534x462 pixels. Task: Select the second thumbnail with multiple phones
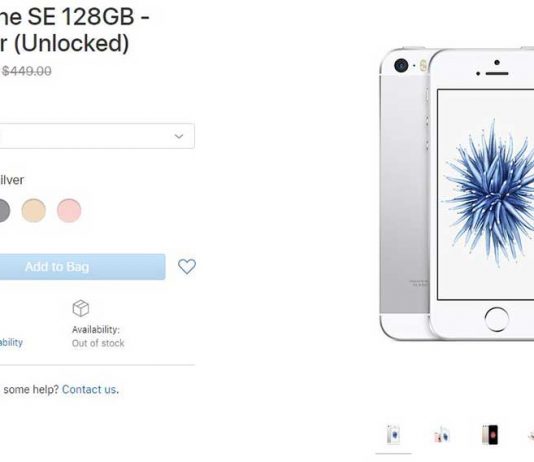[x=442, y=435]
